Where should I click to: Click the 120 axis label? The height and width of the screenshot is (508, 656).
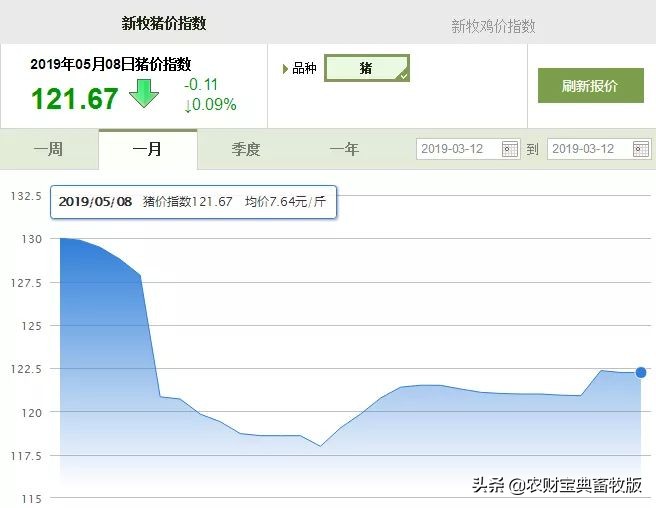pyautogui.click(x=32, y=413)
